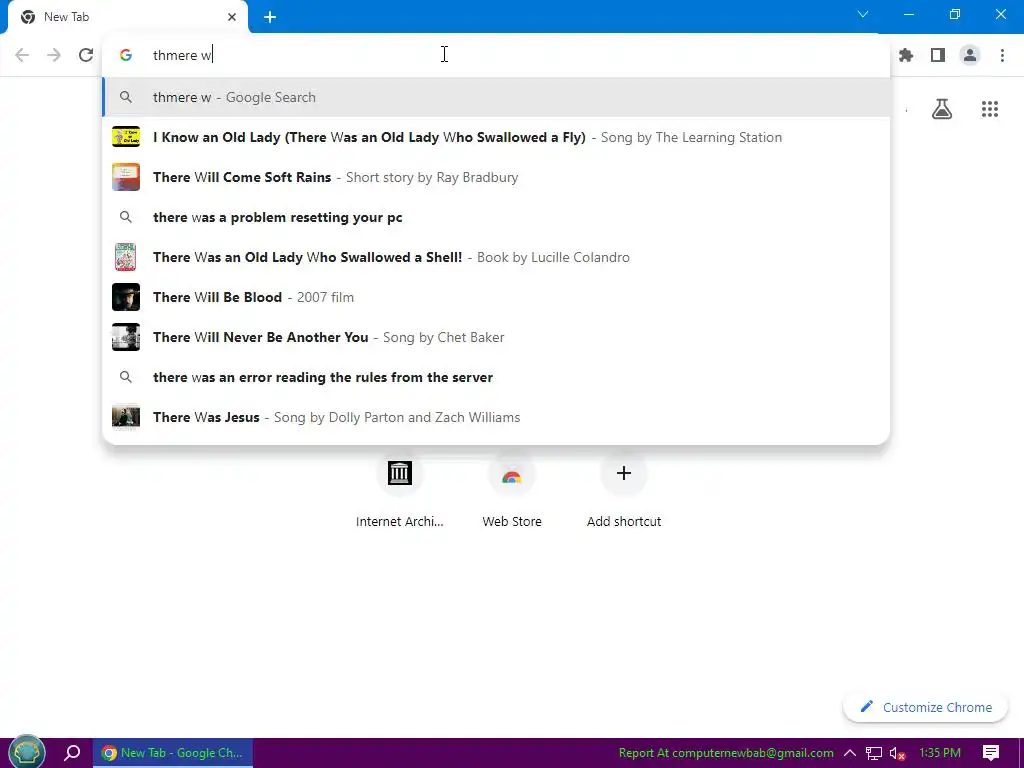
Task: Click the Lucille Colandro book thumbnail
Action: (x=126, y=257)
